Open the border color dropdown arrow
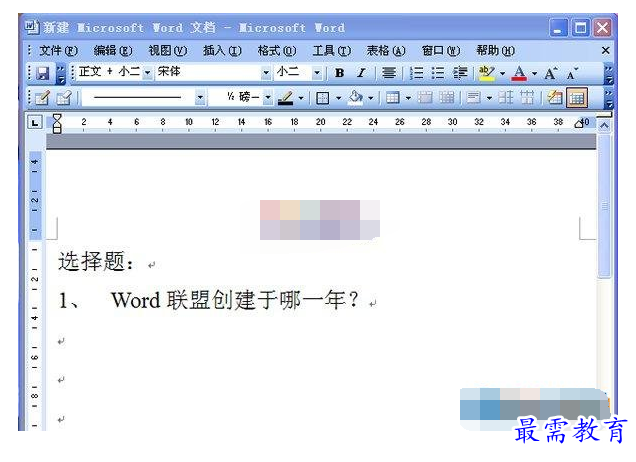636x462 pixels. (301, 98)
